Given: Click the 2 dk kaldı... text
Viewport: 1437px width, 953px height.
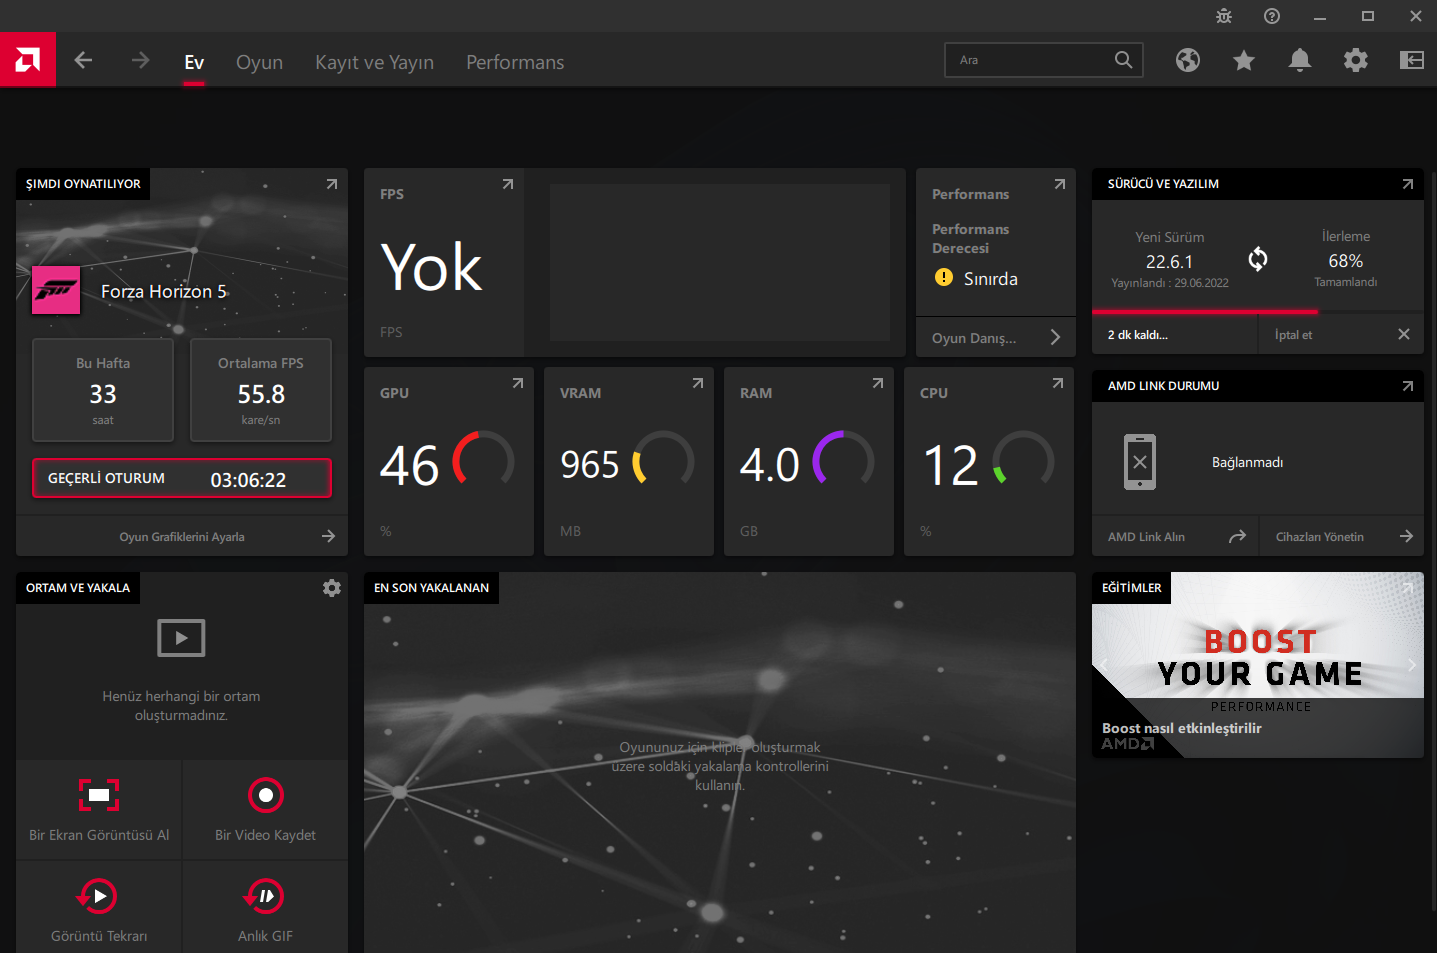Looking at the screenshot, I should pyautogui.click(x=1137, y=335).
